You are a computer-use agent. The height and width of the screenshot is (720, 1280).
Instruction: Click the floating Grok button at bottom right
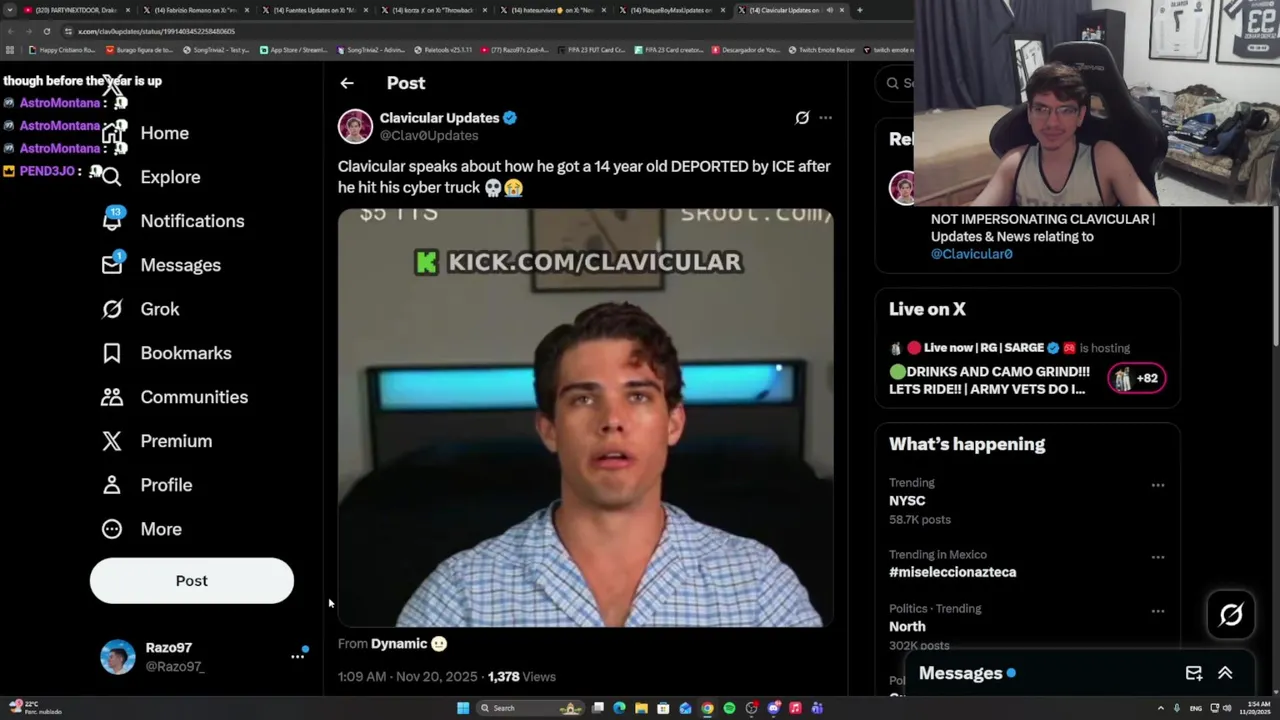[1231, 614]
